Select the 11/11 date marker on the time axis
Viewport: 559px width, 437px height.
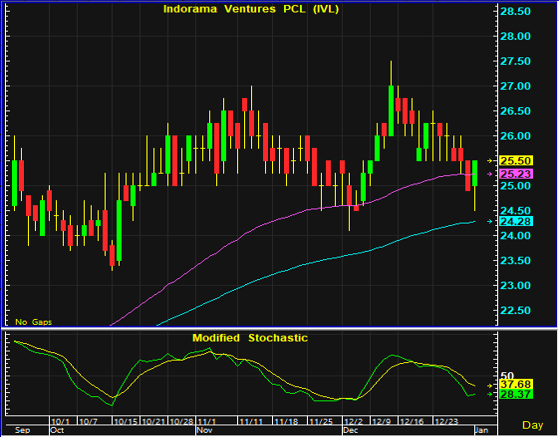click(251, 422)
